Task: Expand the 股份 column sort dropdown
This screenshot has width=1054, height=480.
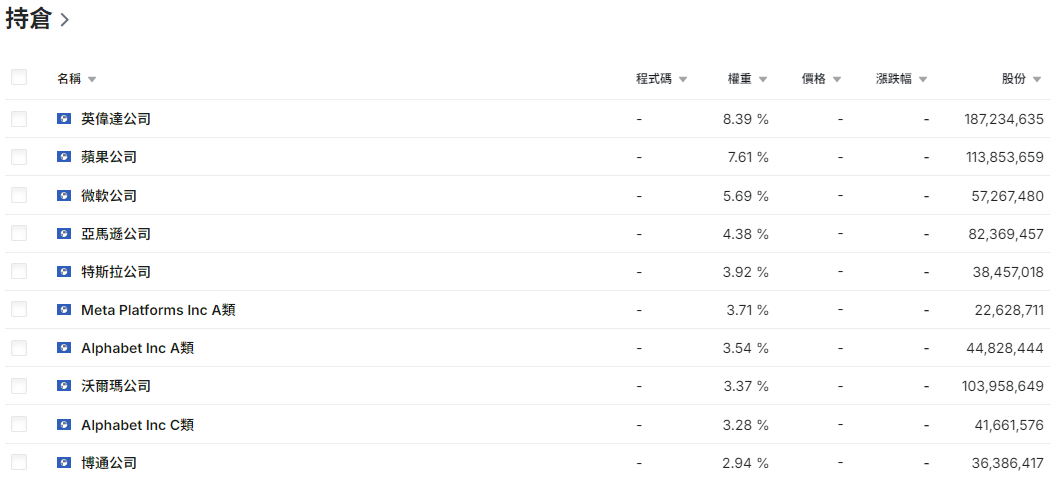Action: point(1037,79)
